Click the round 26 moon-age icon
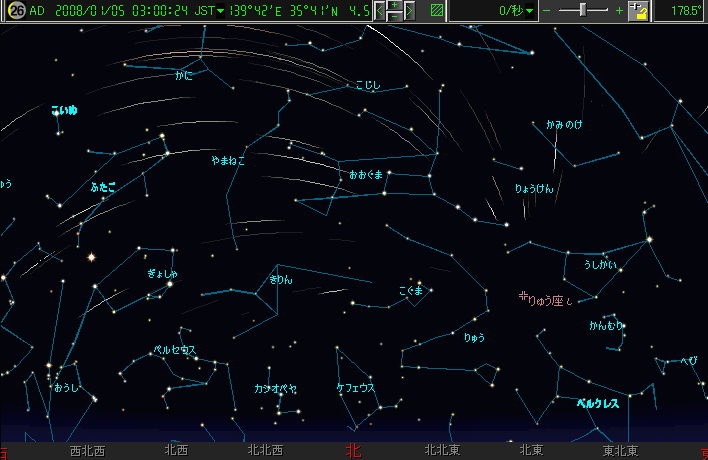Image resolution: width=708 pixels, height=460 pixels. [x=15, y=11]
